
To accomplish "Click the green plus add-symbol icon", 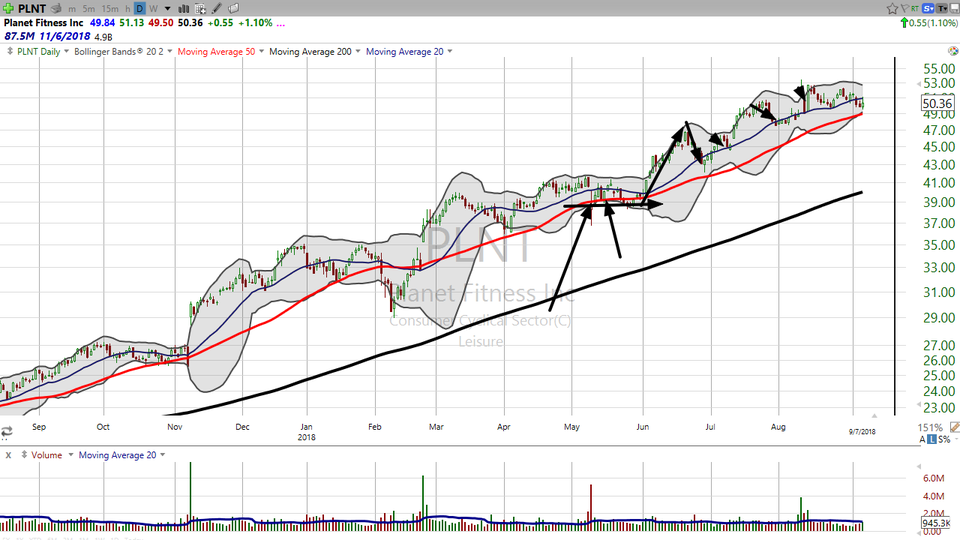I will click(x=9, y=8).
